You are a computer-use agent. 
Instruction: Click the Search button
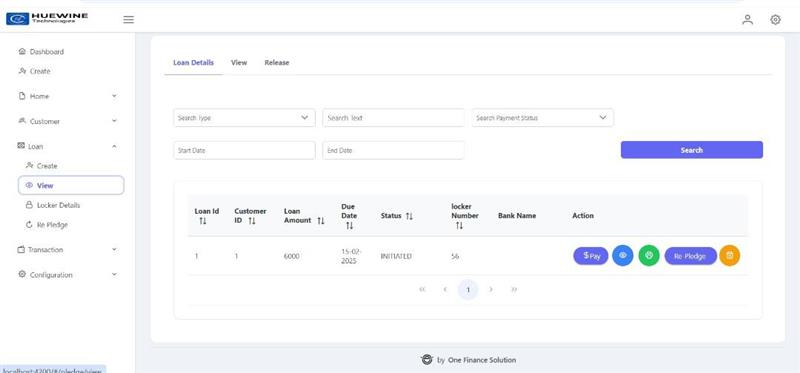pyautogui.click(x=691, y=150)
